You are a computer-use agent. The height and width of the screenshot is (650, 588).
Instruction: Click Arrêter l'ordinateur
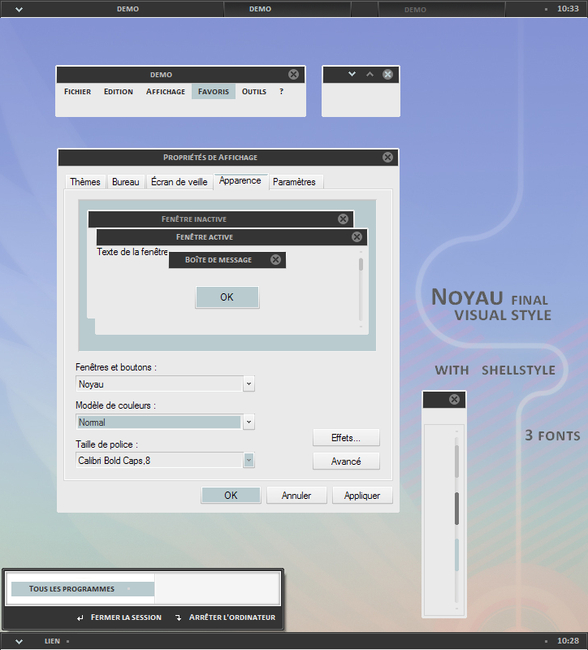(232, 618)
